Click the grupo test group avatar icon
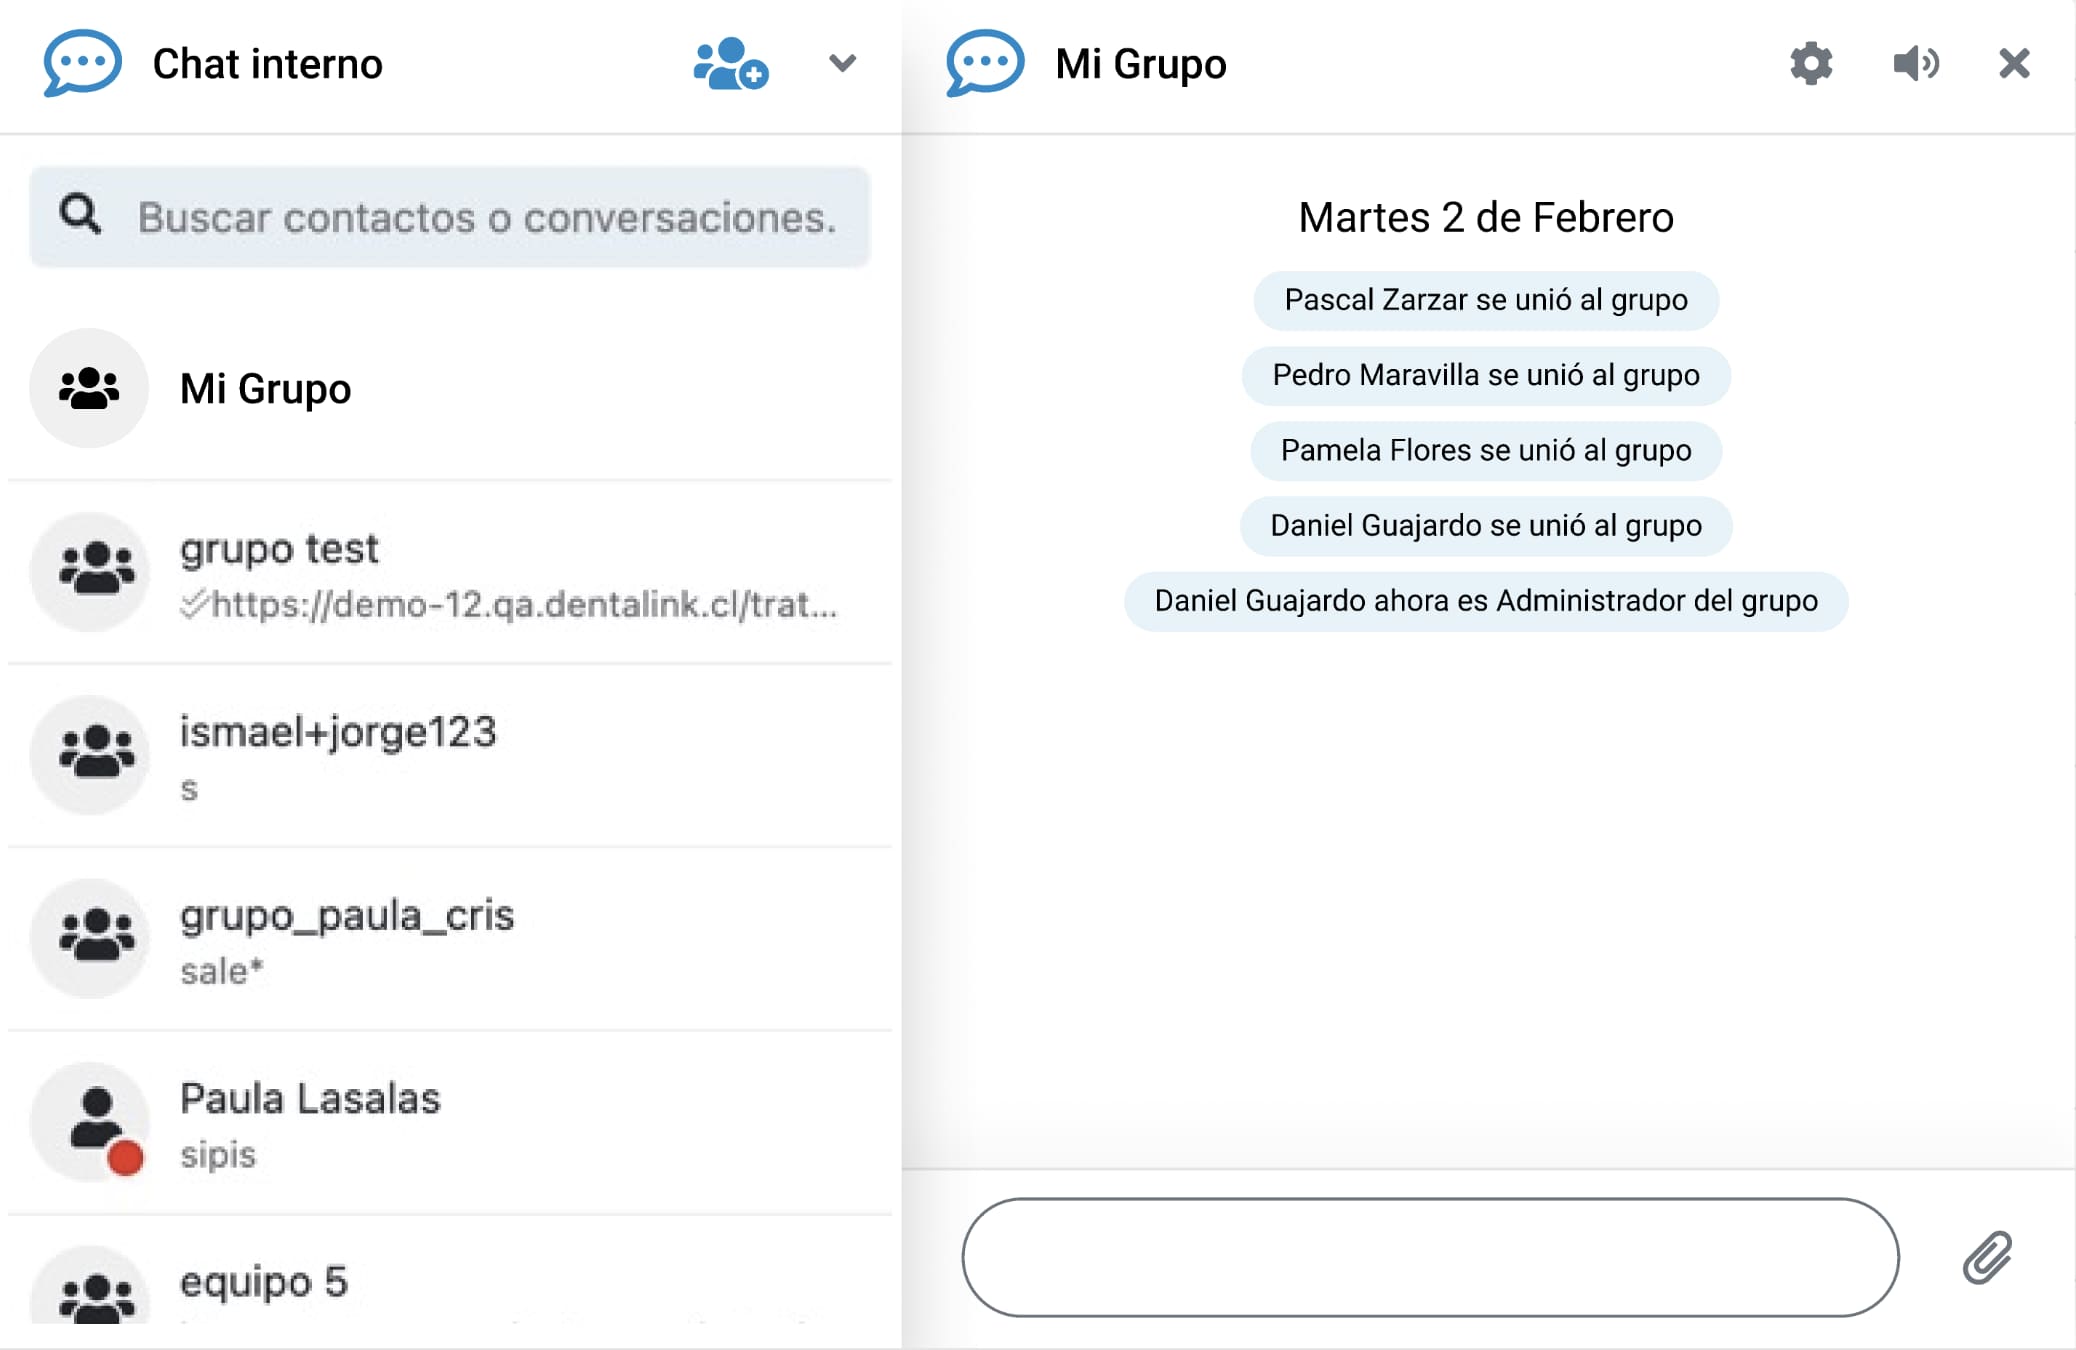2076x1350 pixels. pos(89,572)
